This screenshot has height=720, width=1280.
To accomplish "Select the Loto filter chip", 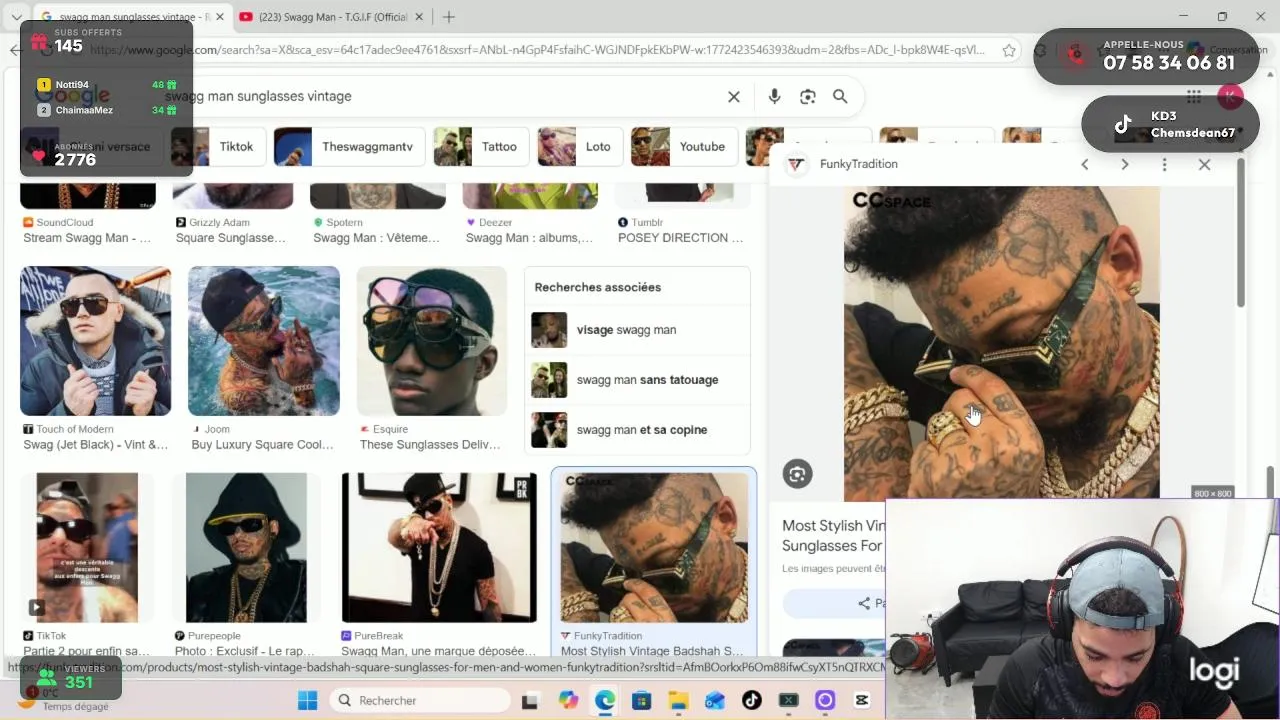I will coord(580,147).
